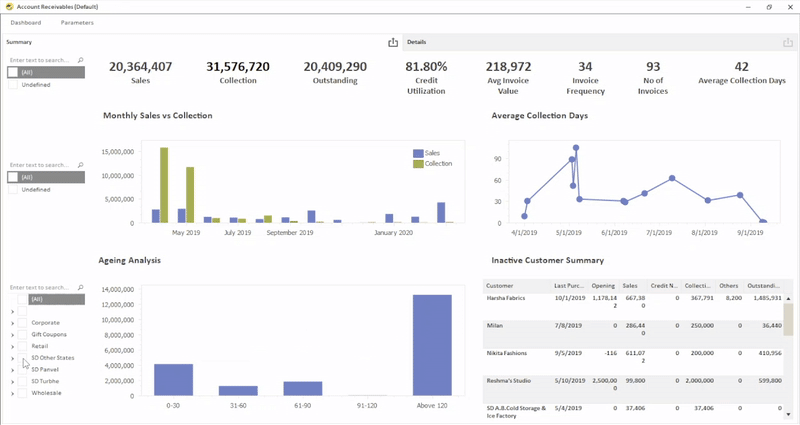Expand the Wholesale group arrow
This screenshot has height=425, width=800.
tap(12, 394)
